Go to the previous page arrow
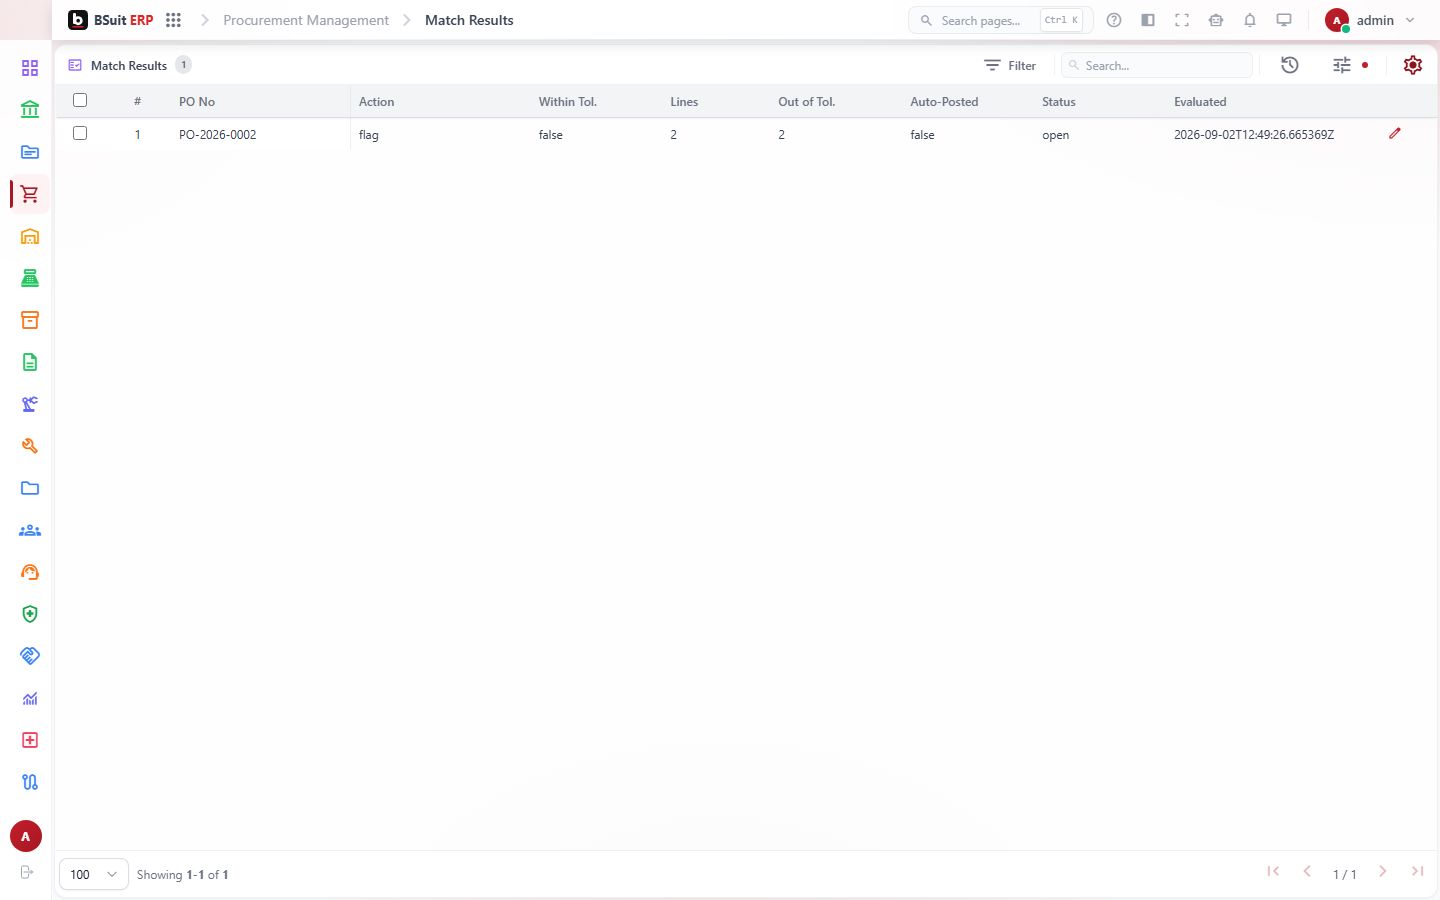The image size is (1440, 900). coord(1307,872)
